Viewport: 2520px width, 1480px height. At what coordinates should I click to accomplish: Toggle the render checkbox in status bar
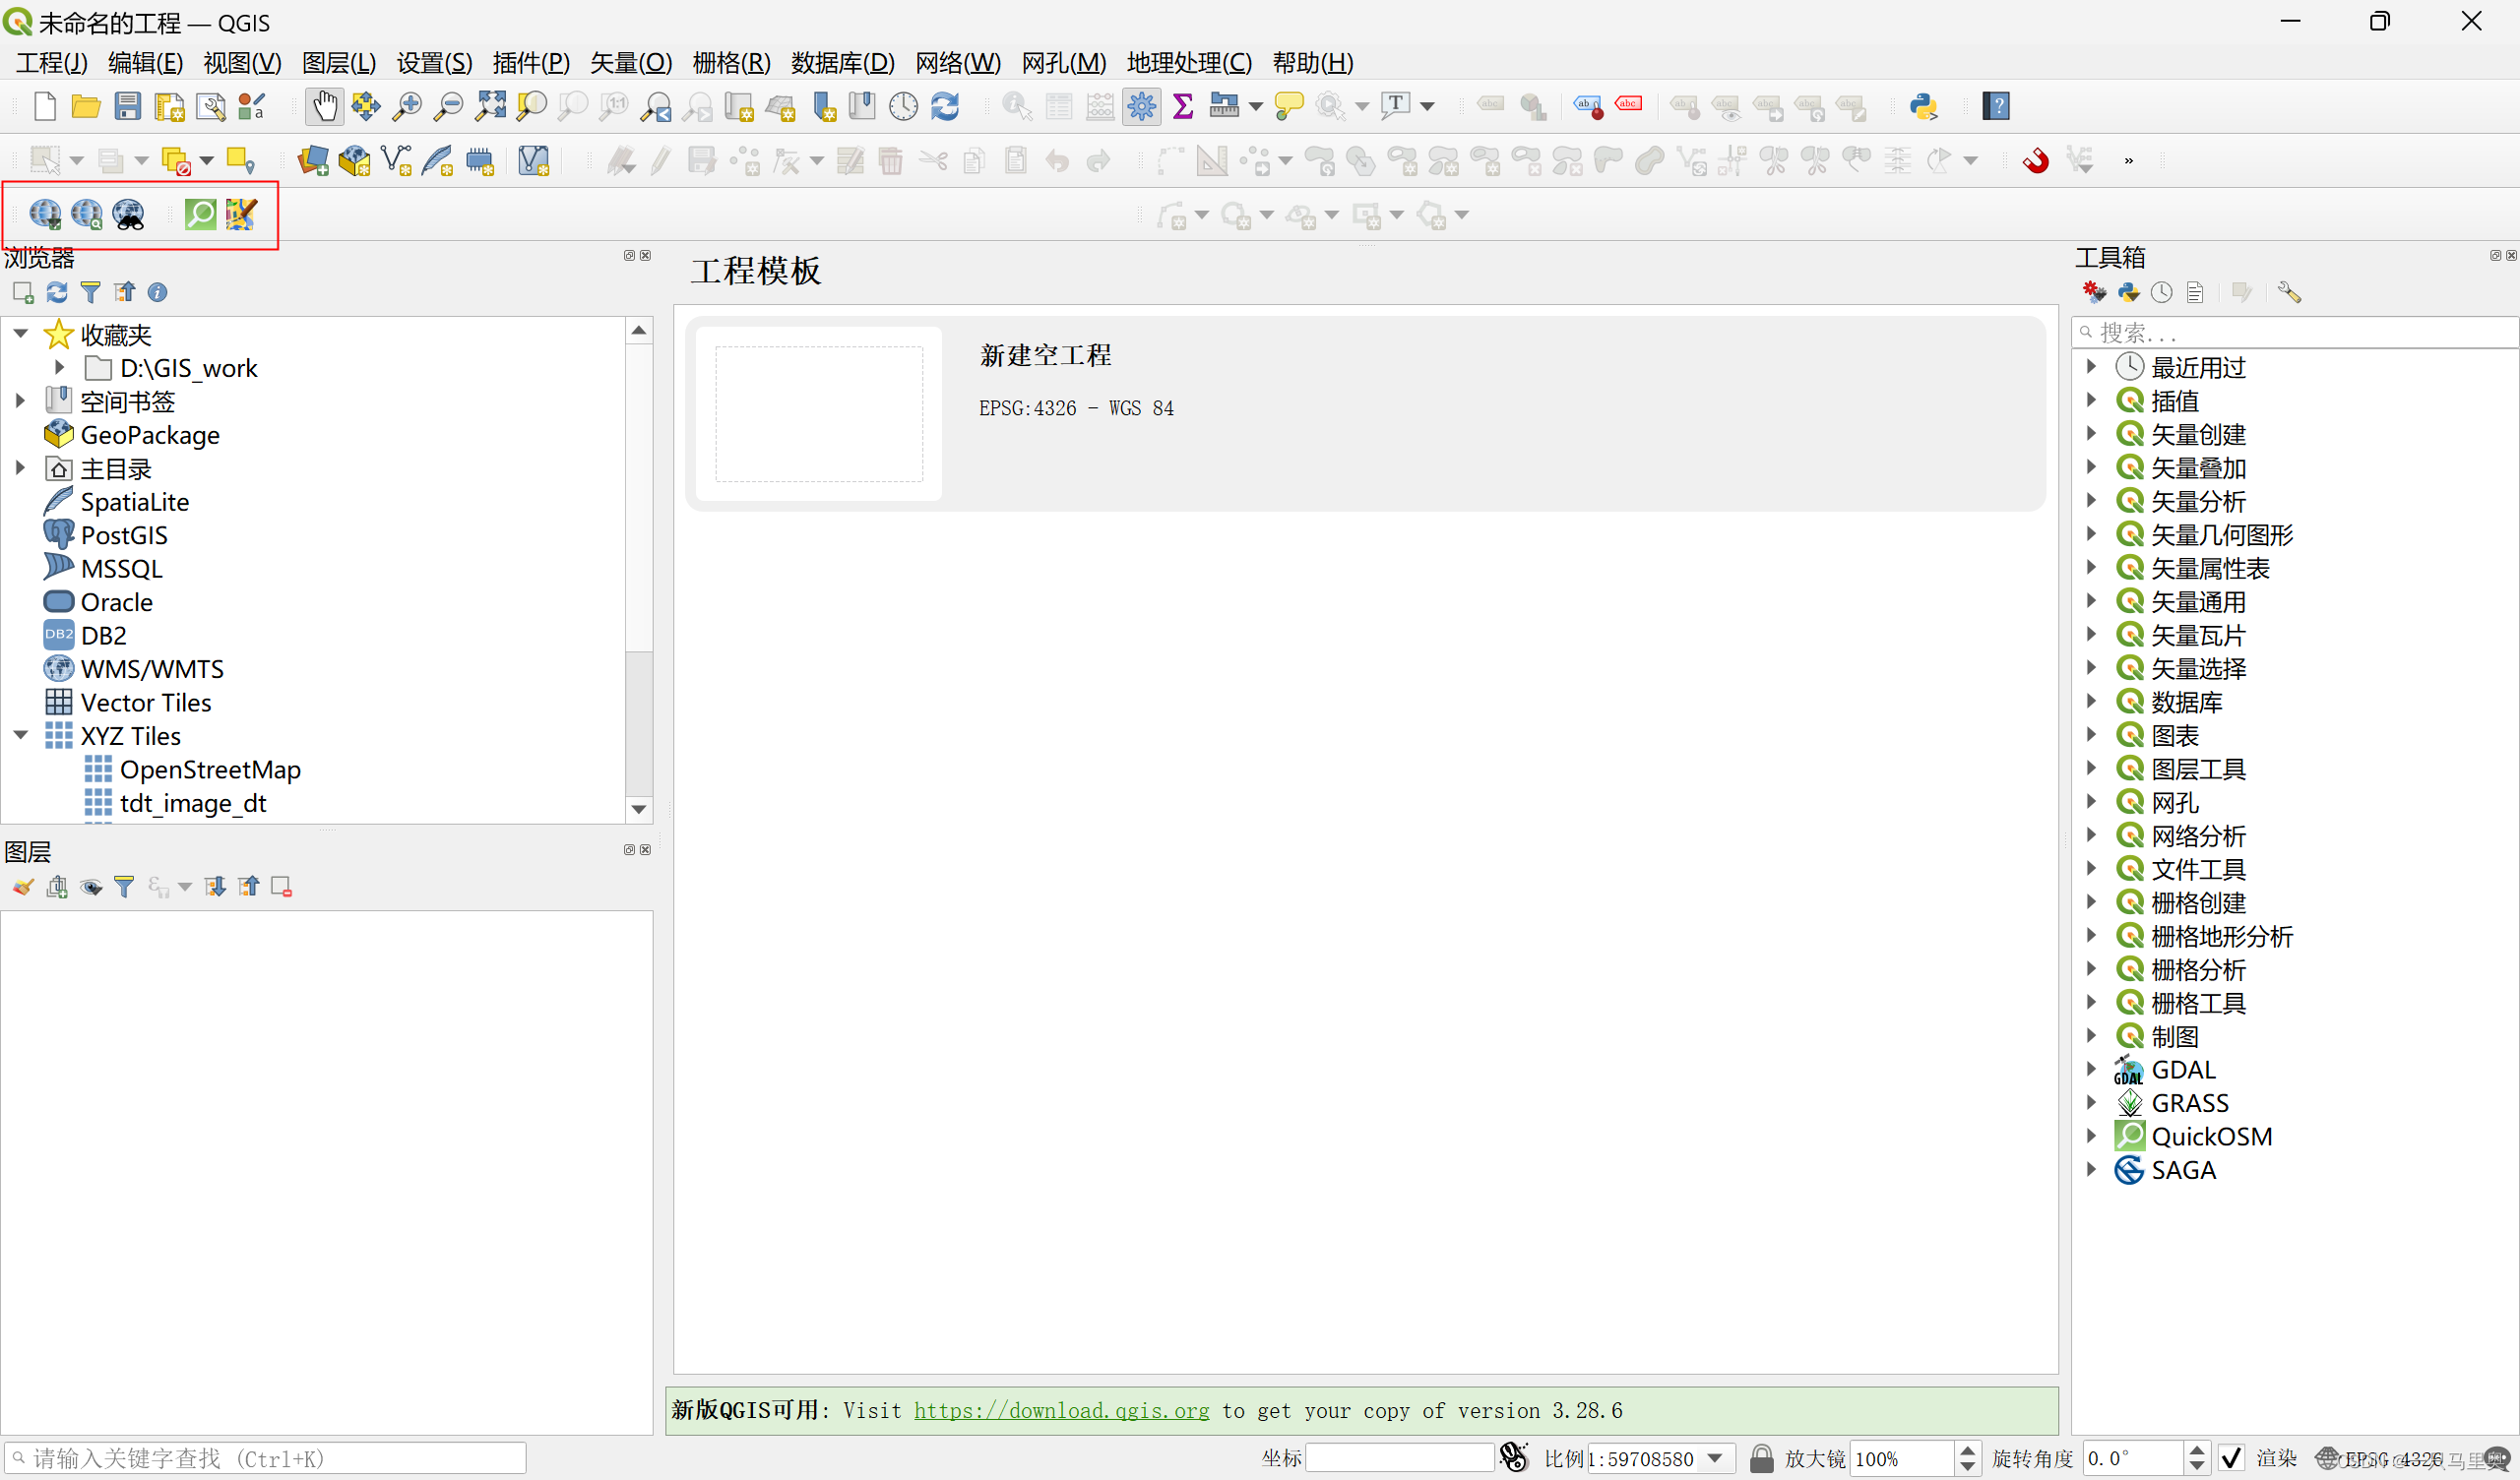click(2231, 1458)
